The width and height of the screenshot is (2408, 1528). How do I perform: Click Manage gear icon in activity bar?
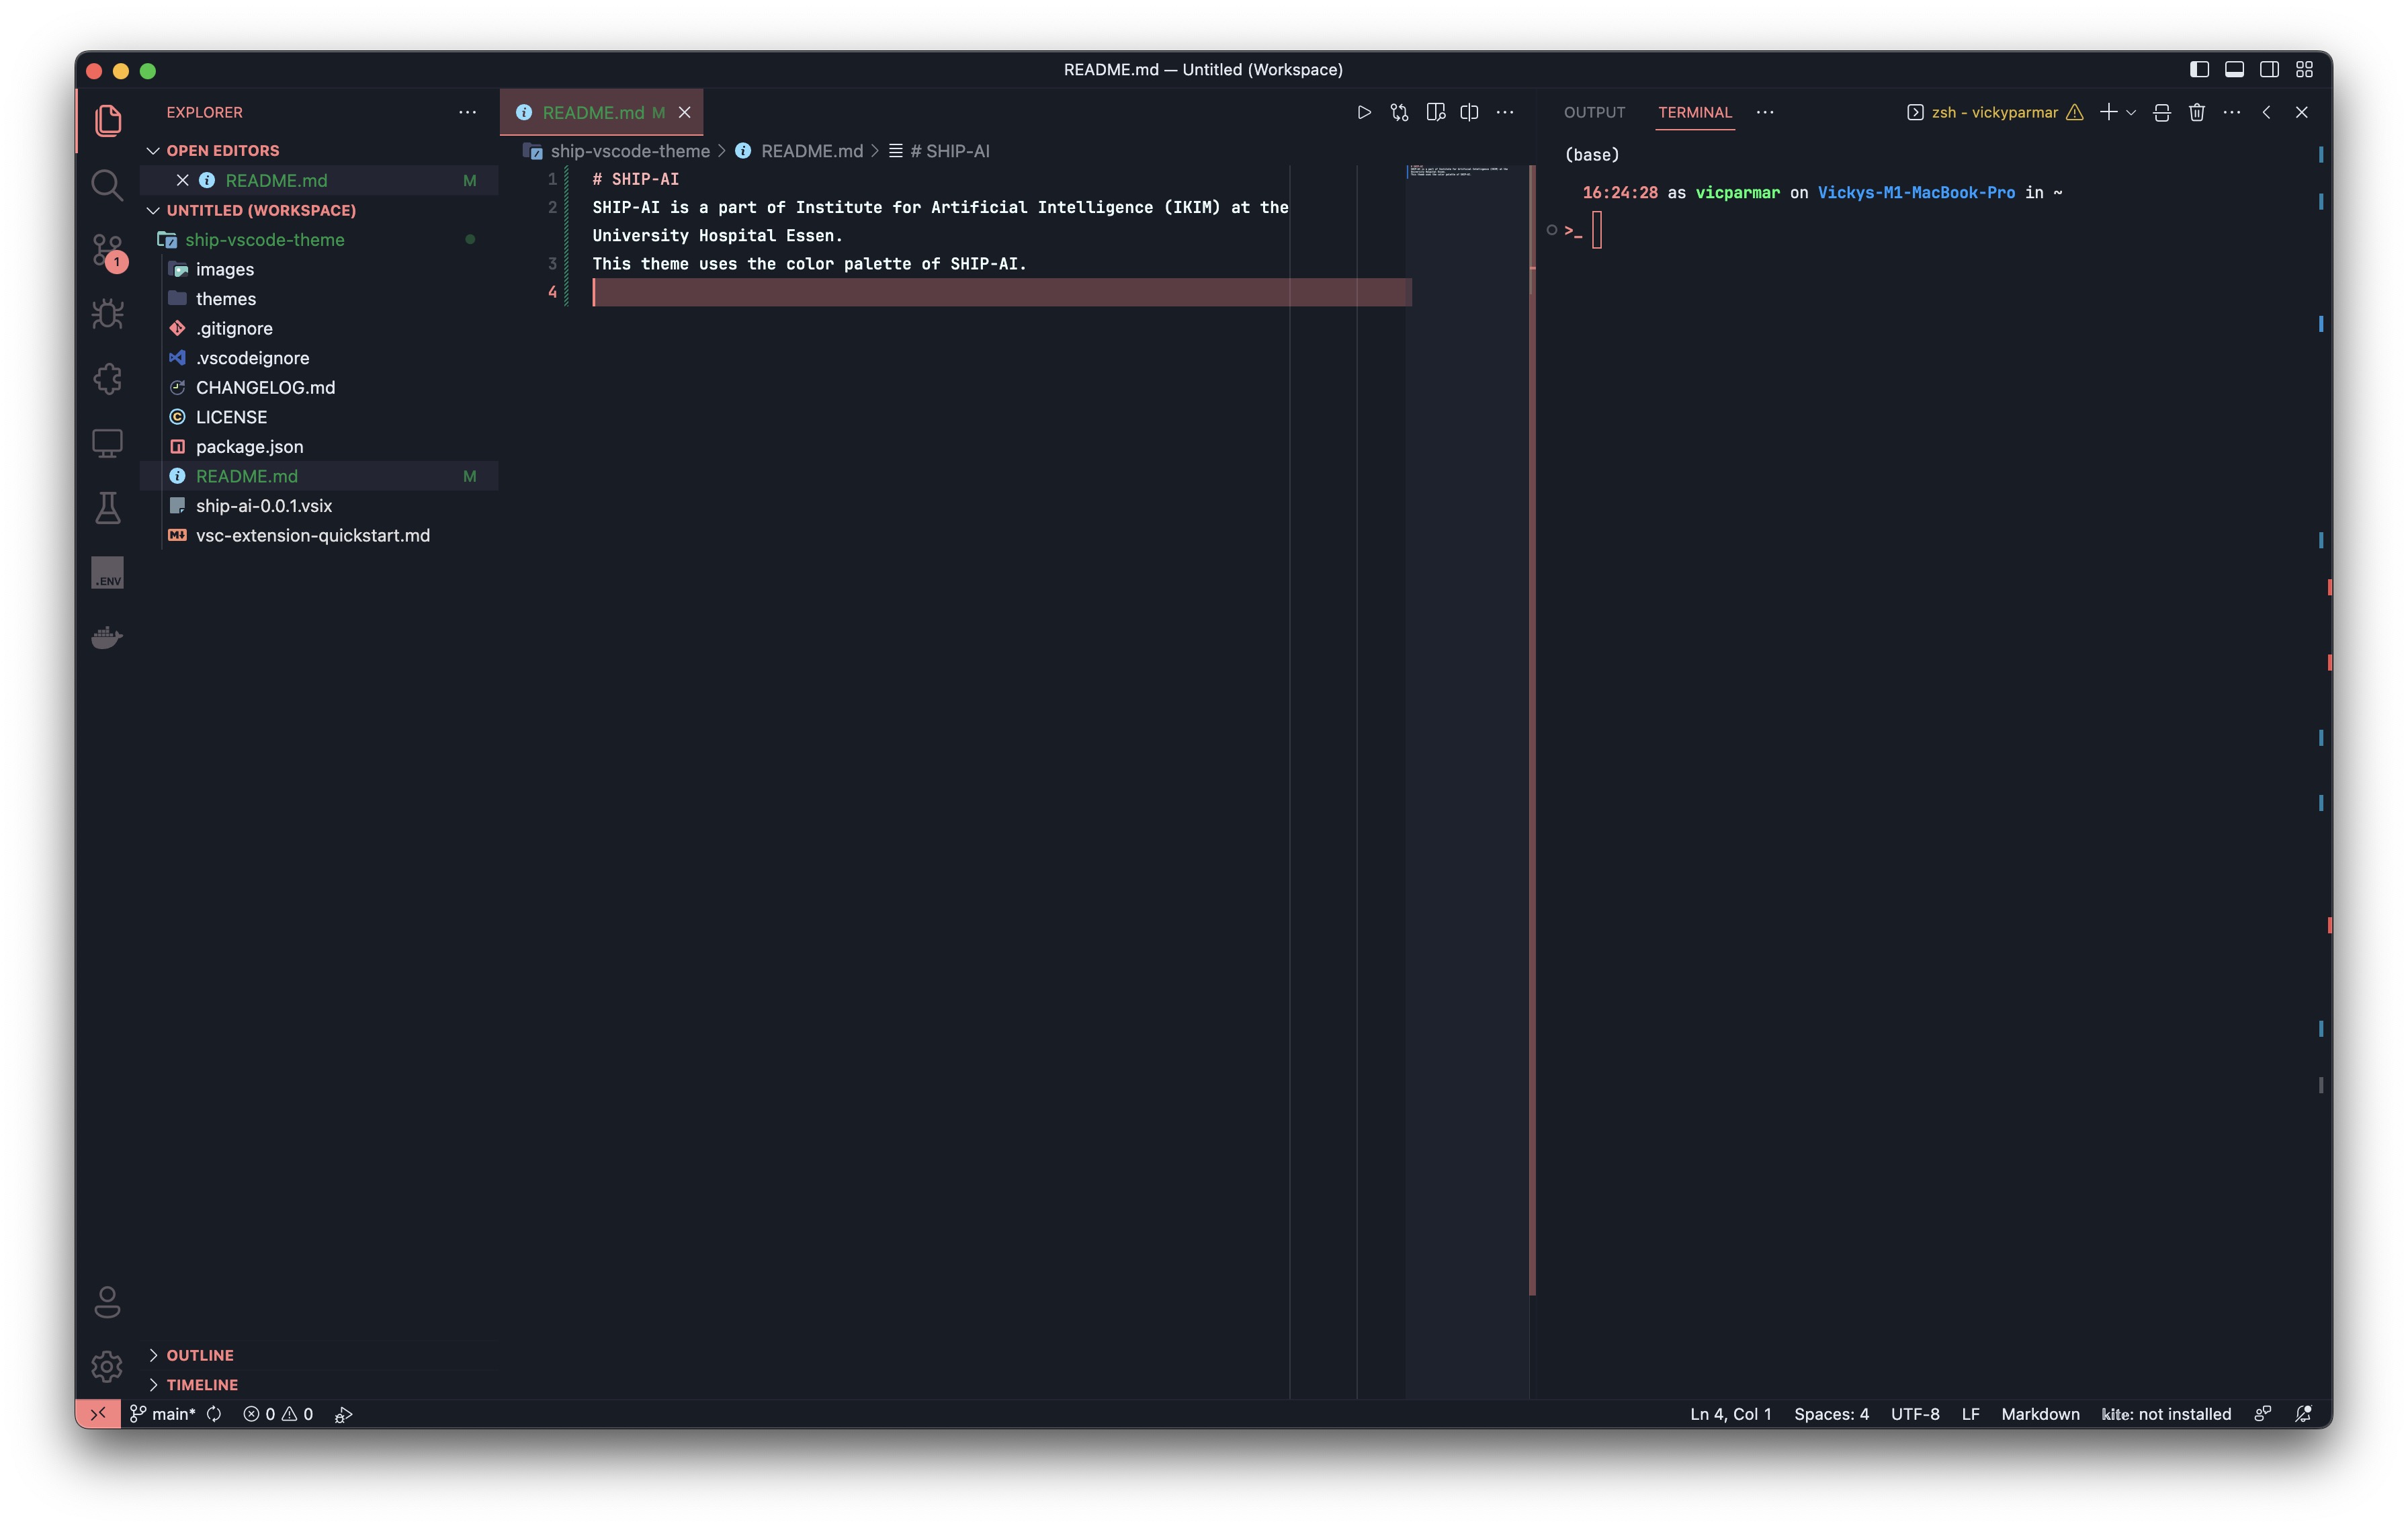[107, 1366]
